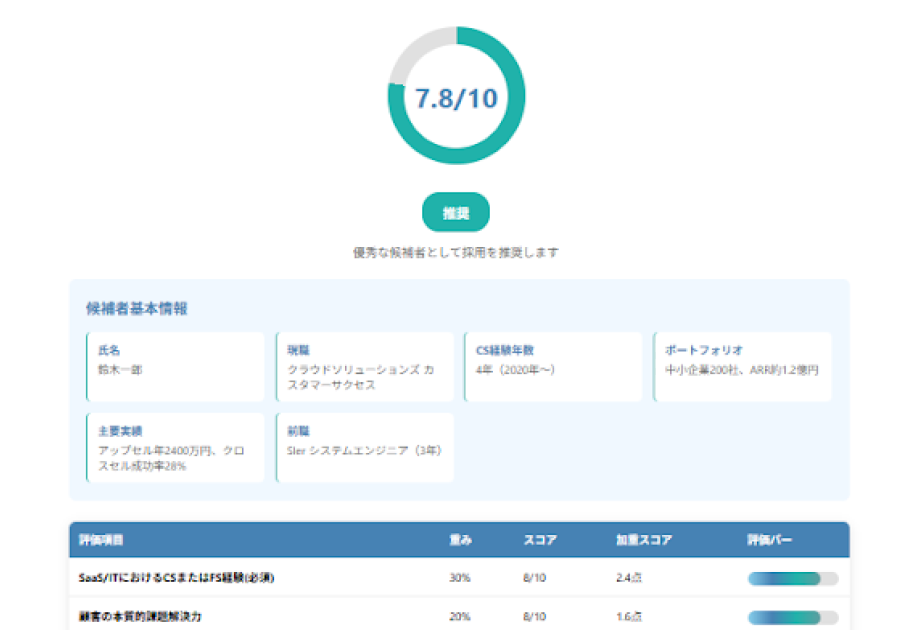
Task: Click the CS経験年数 info card
Action: point(553,367)
